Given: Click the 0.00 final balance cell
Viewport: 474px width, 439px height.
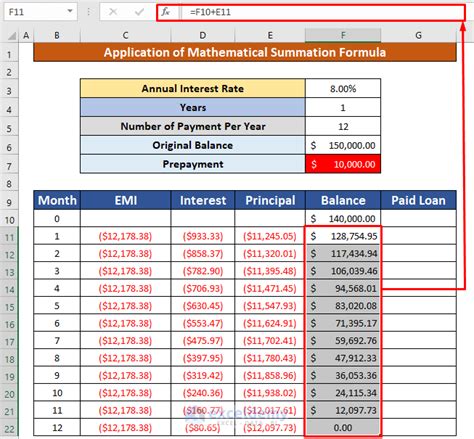Looking at the screenshot, I should [x=343, y=427].
